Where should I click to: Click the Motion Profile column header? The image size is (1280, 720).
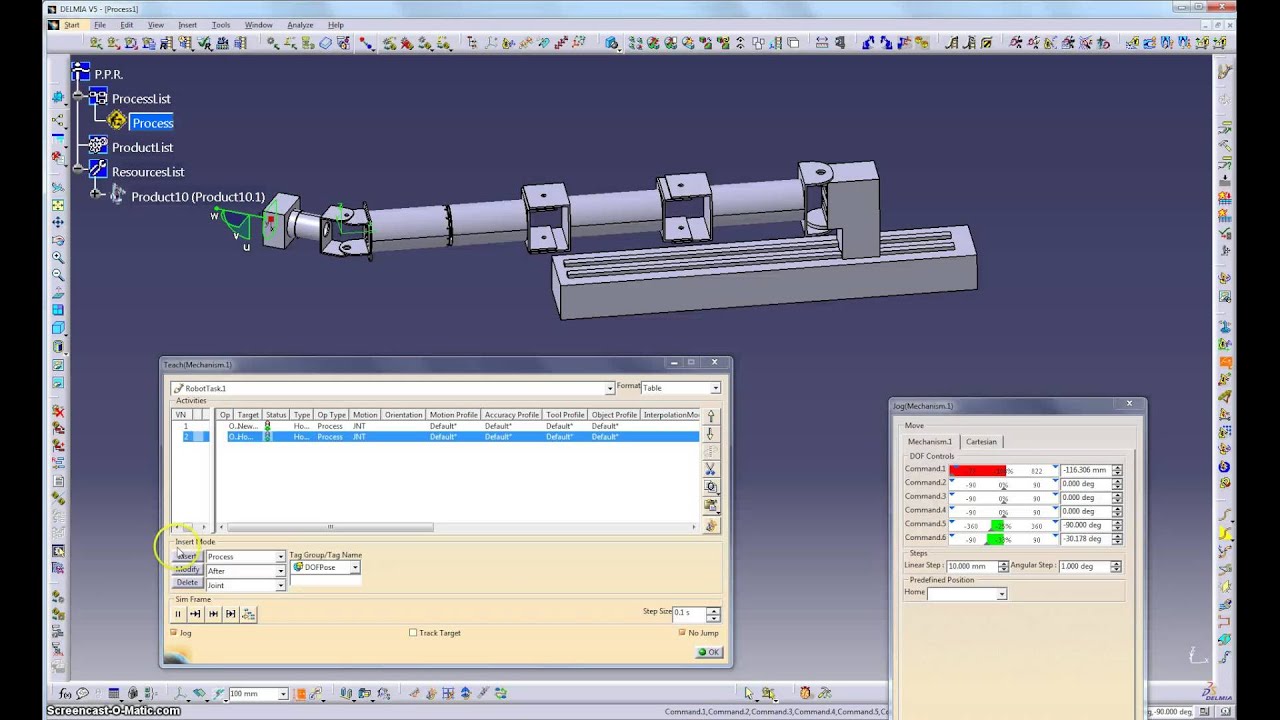[x=453, y=414]
